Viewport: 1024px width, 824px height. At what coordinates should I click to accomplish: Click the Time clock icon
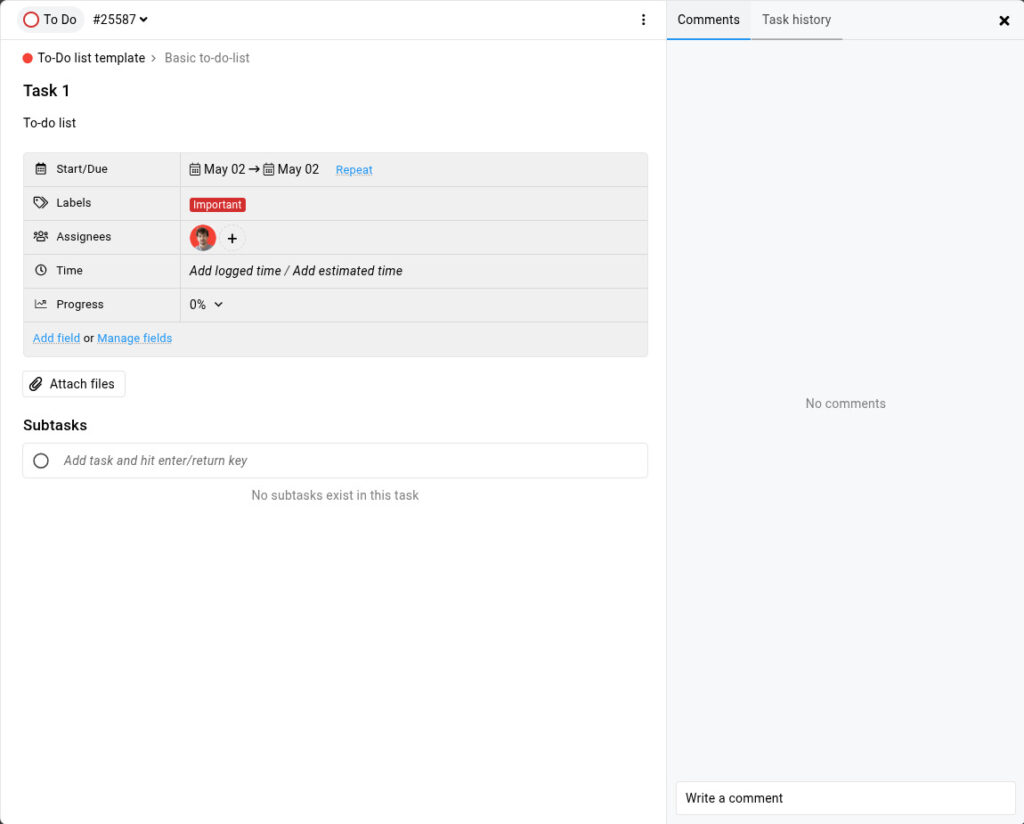click(x=40, y=270)
